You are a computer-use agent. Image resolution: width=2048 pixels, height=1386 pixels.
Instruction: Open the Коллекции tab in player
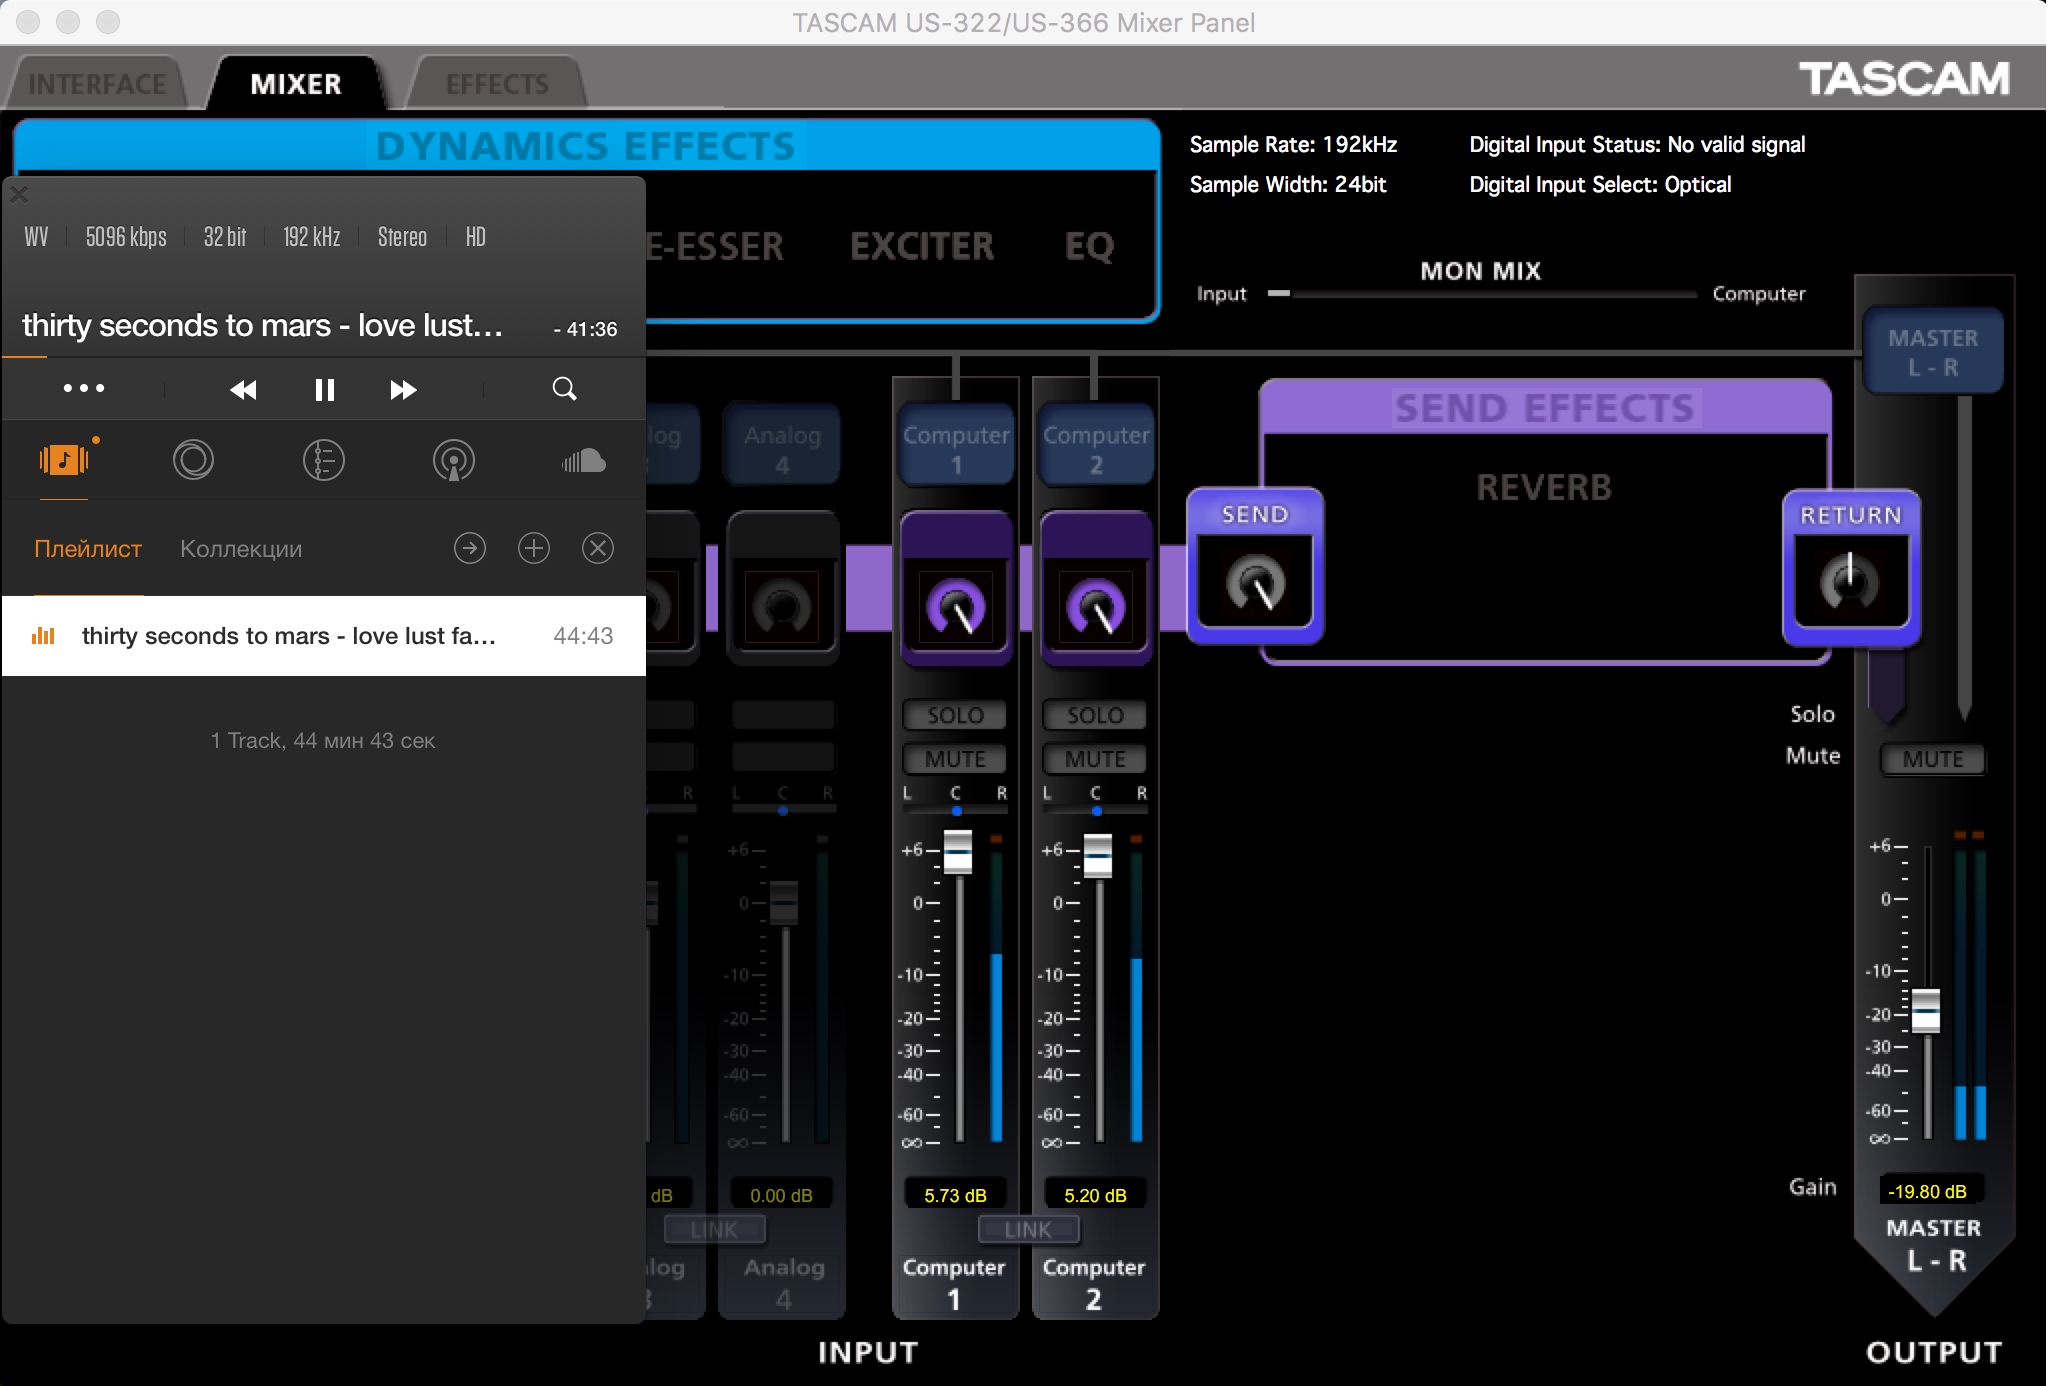(x=241, y=549)
